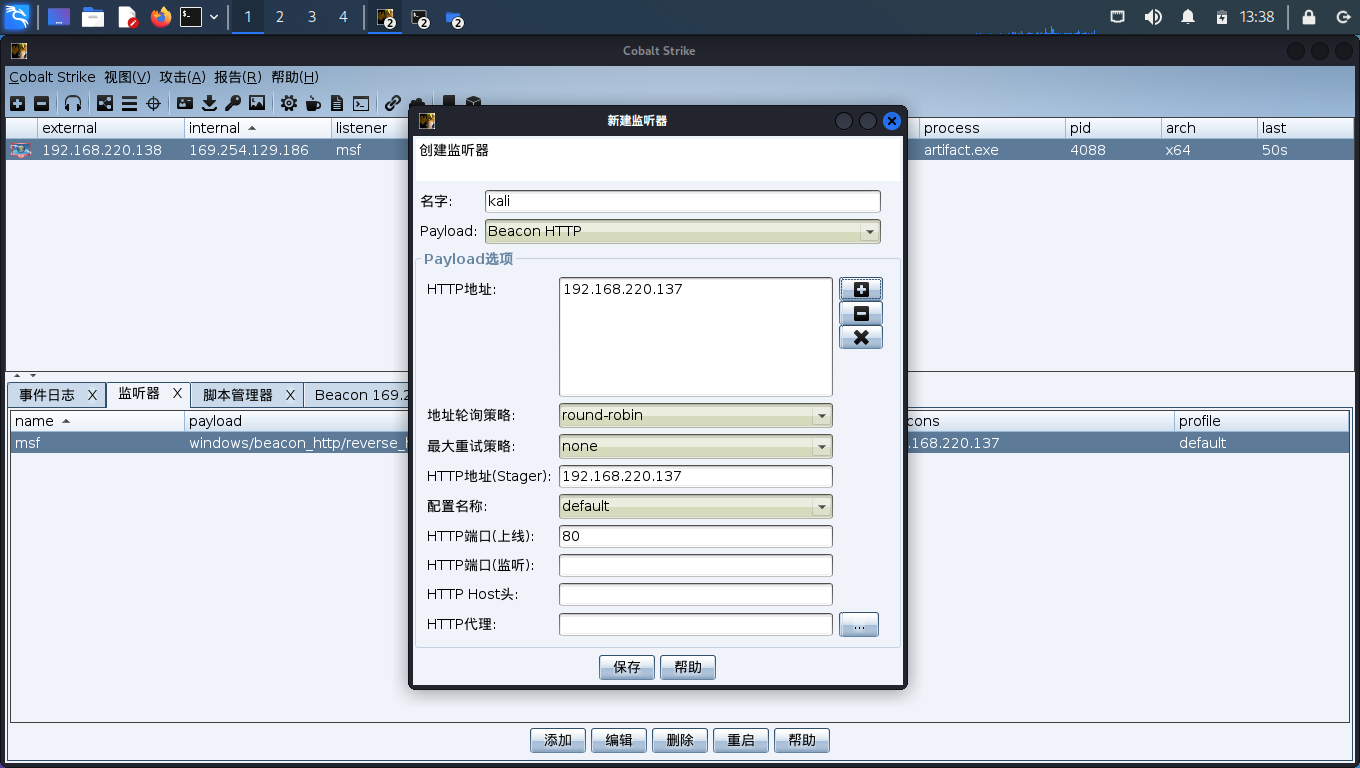Image resolution: width=1360 pixels, height=768 pixels.
Task: Switch to workspace 2 in panel
Action: [x=279, y=16]
